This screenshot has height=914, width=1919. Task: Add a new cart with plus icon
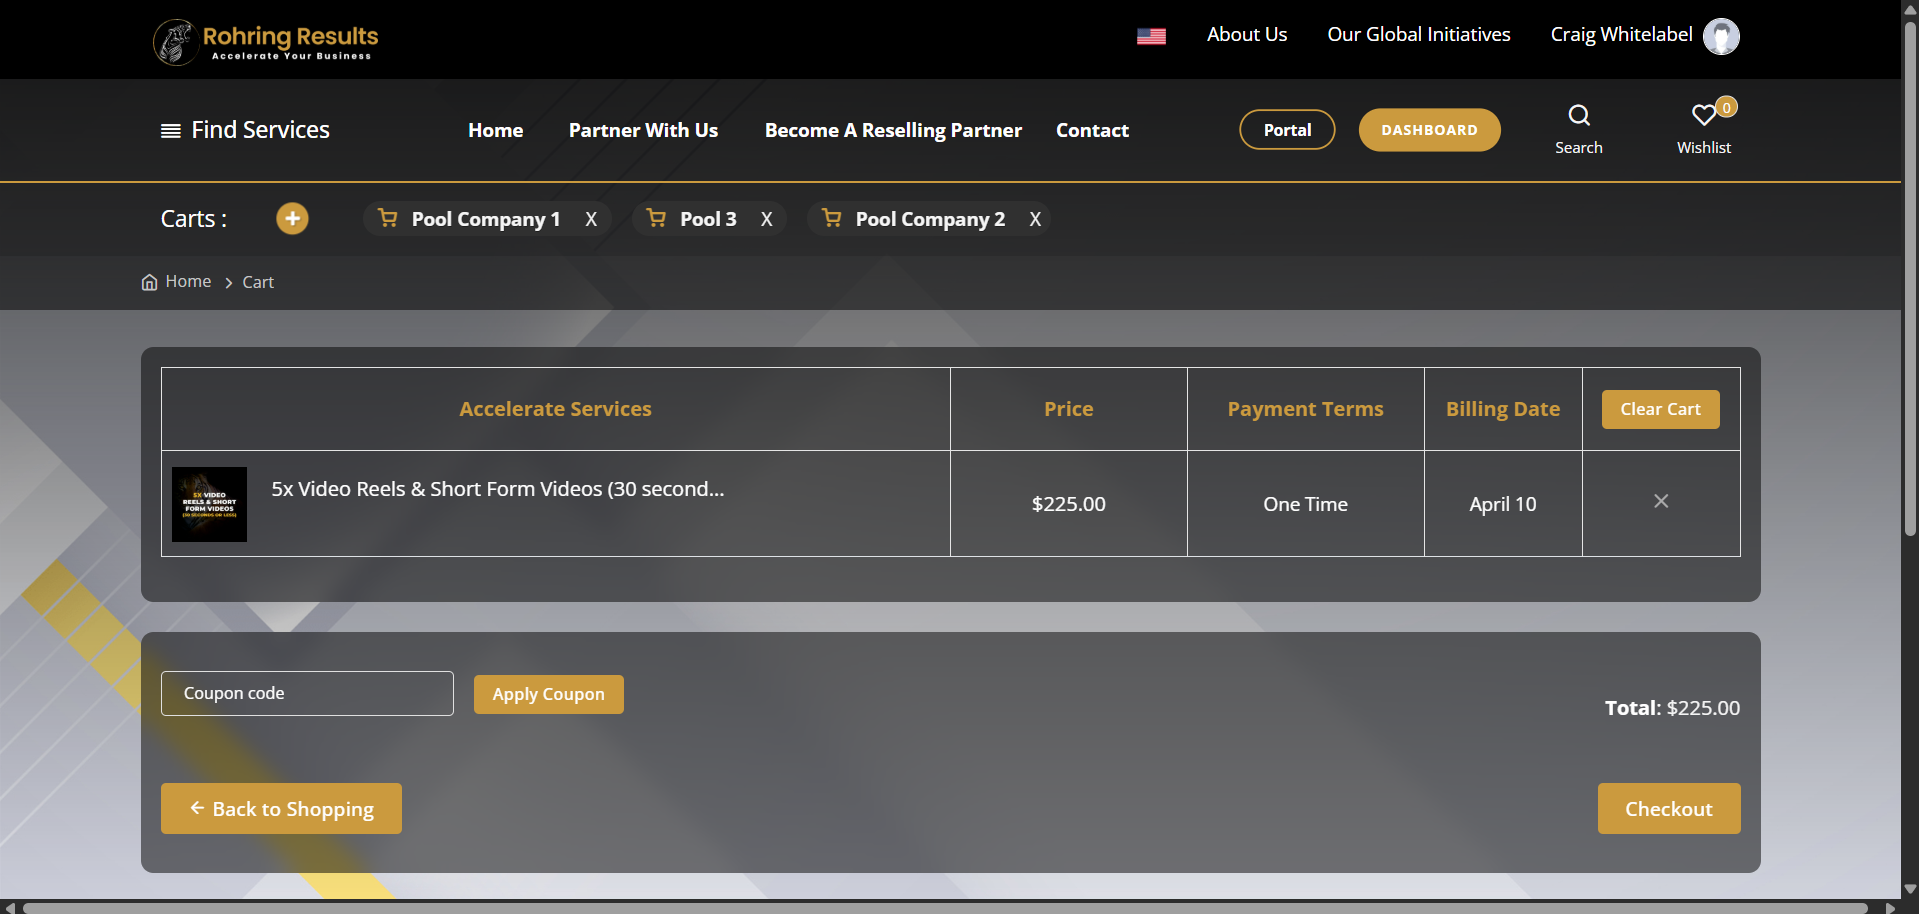(x=292, y=219)
